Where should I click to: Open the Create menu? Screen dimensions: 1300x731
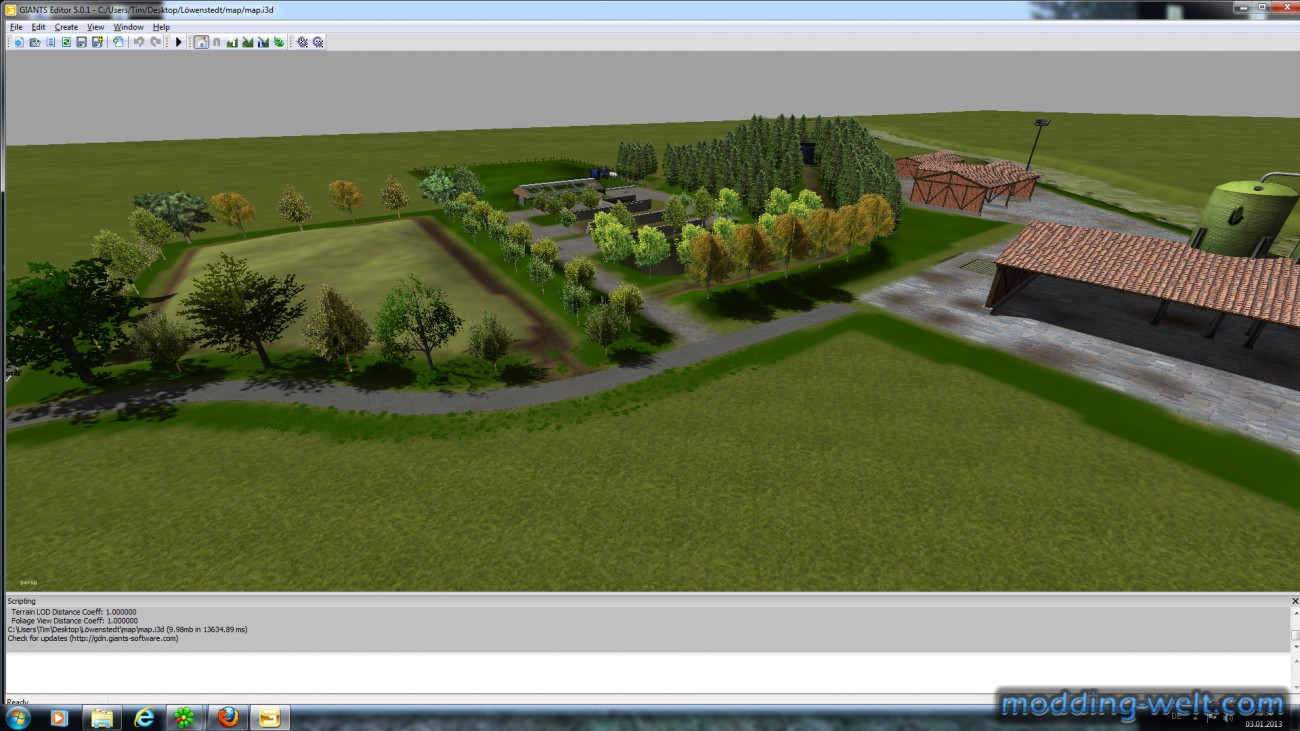pyautogui.click(x=66, y=27)
